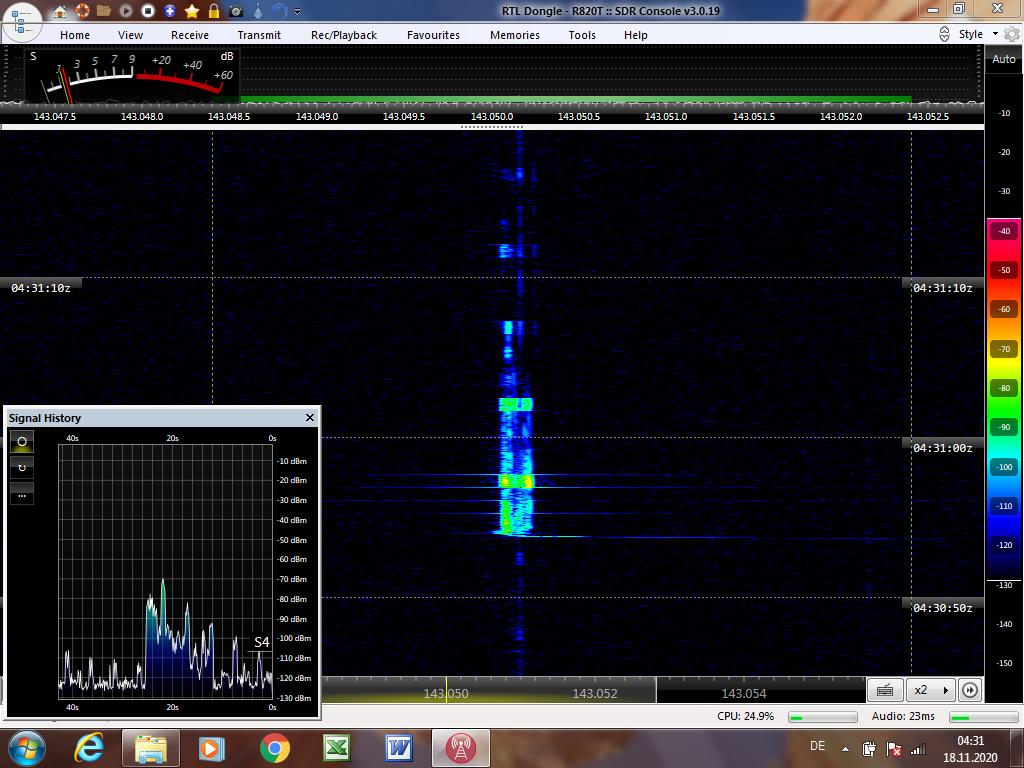This screenshot has width=1024, height=768.
Task: Close the Signal History panel
Action: [x=310, y=417]
